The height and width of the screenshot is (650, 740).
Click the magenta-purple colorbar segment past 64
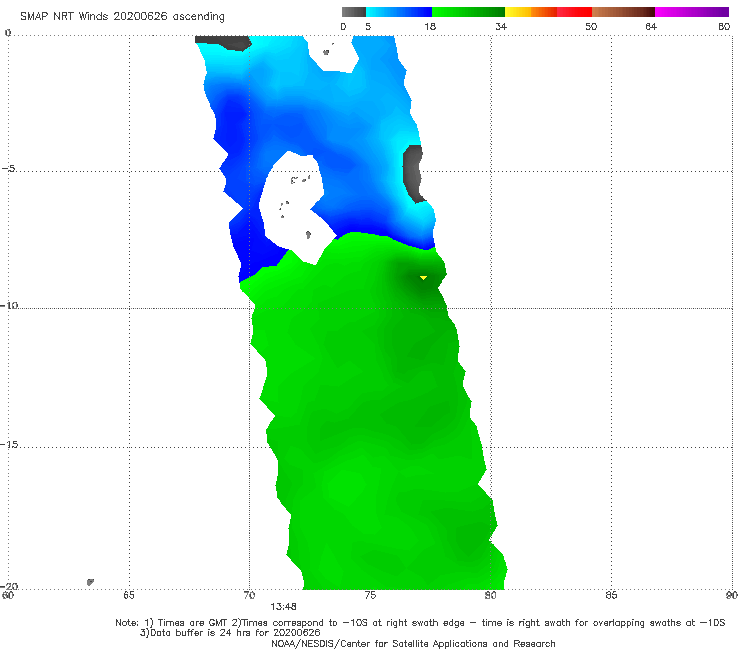pyautogui.click(x=692, y=12)
